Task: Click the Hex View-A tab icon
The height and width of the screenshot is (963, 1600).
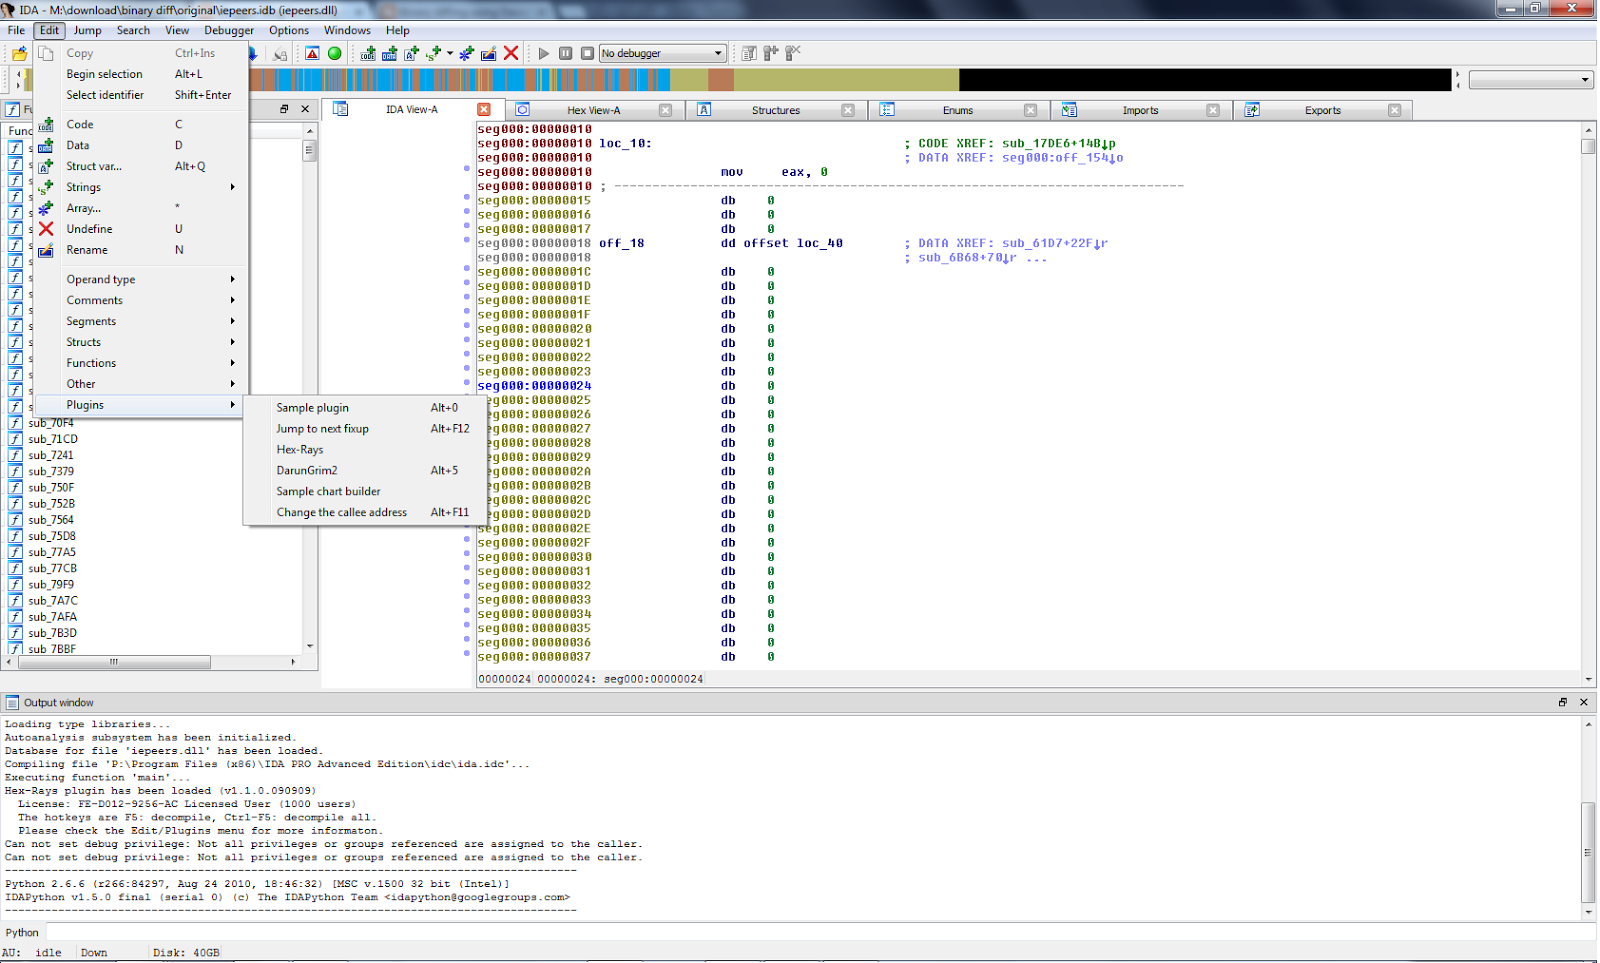Action: click(x=522, y=109)
